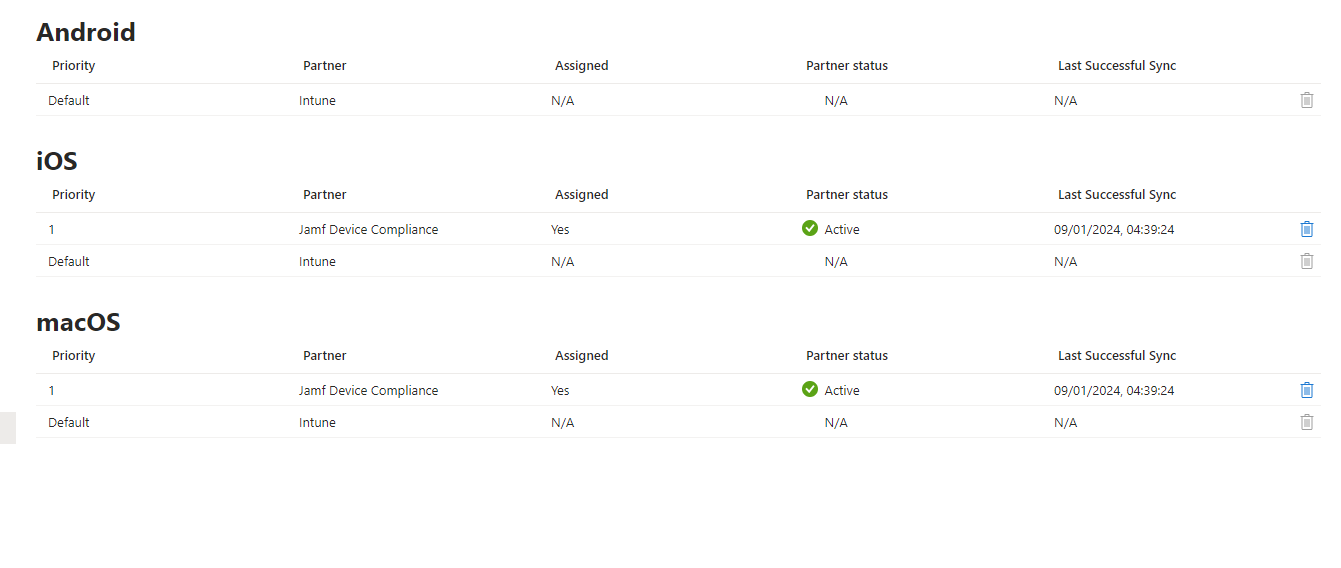Click the Last Successful Sync header under iOS
The image size is (1341, 568).
point(1117,194)
